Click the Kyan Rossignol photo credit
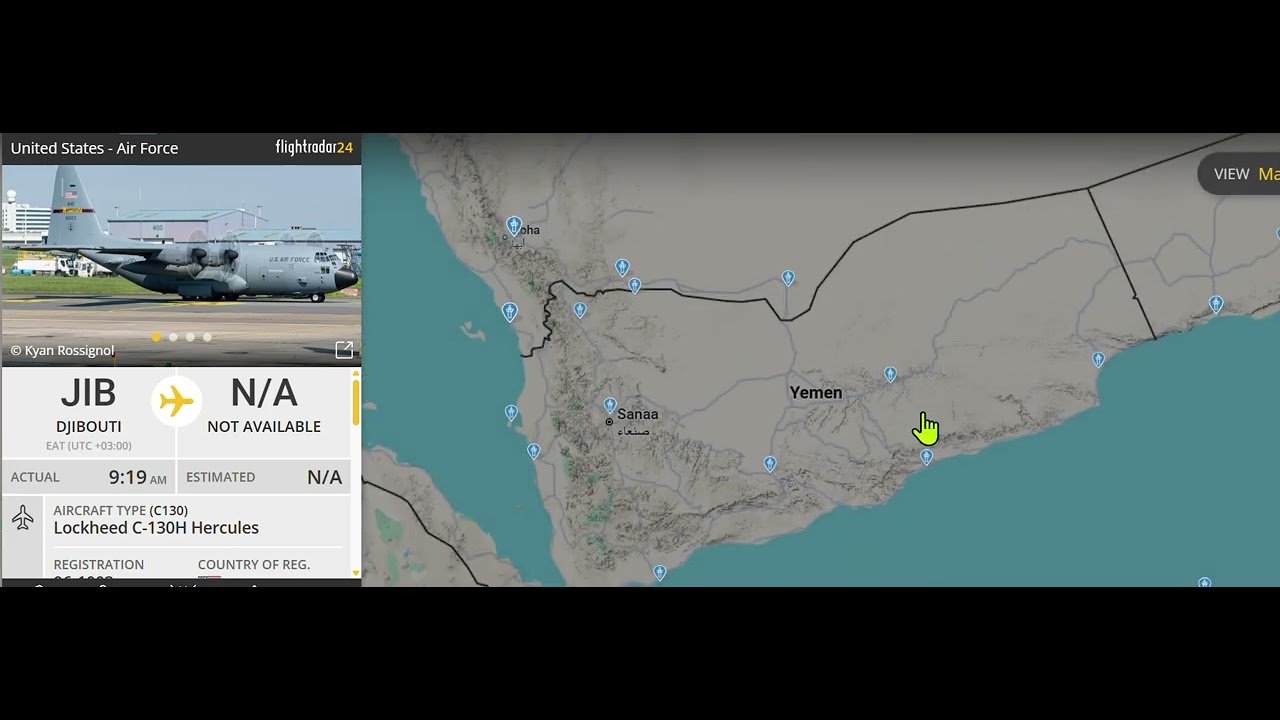This screenshot has width=1280, height=720. coord(62,351)
